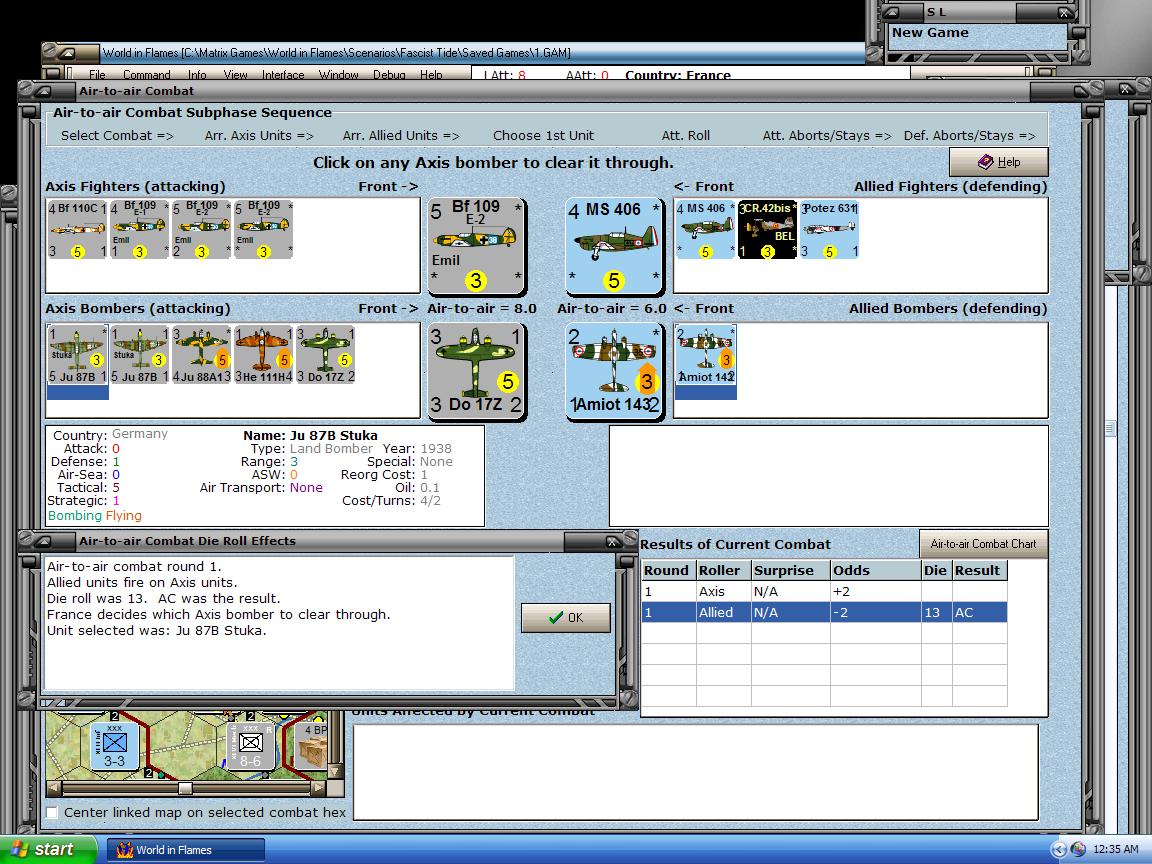
Task: Click the Result column header
Action: 979,570
